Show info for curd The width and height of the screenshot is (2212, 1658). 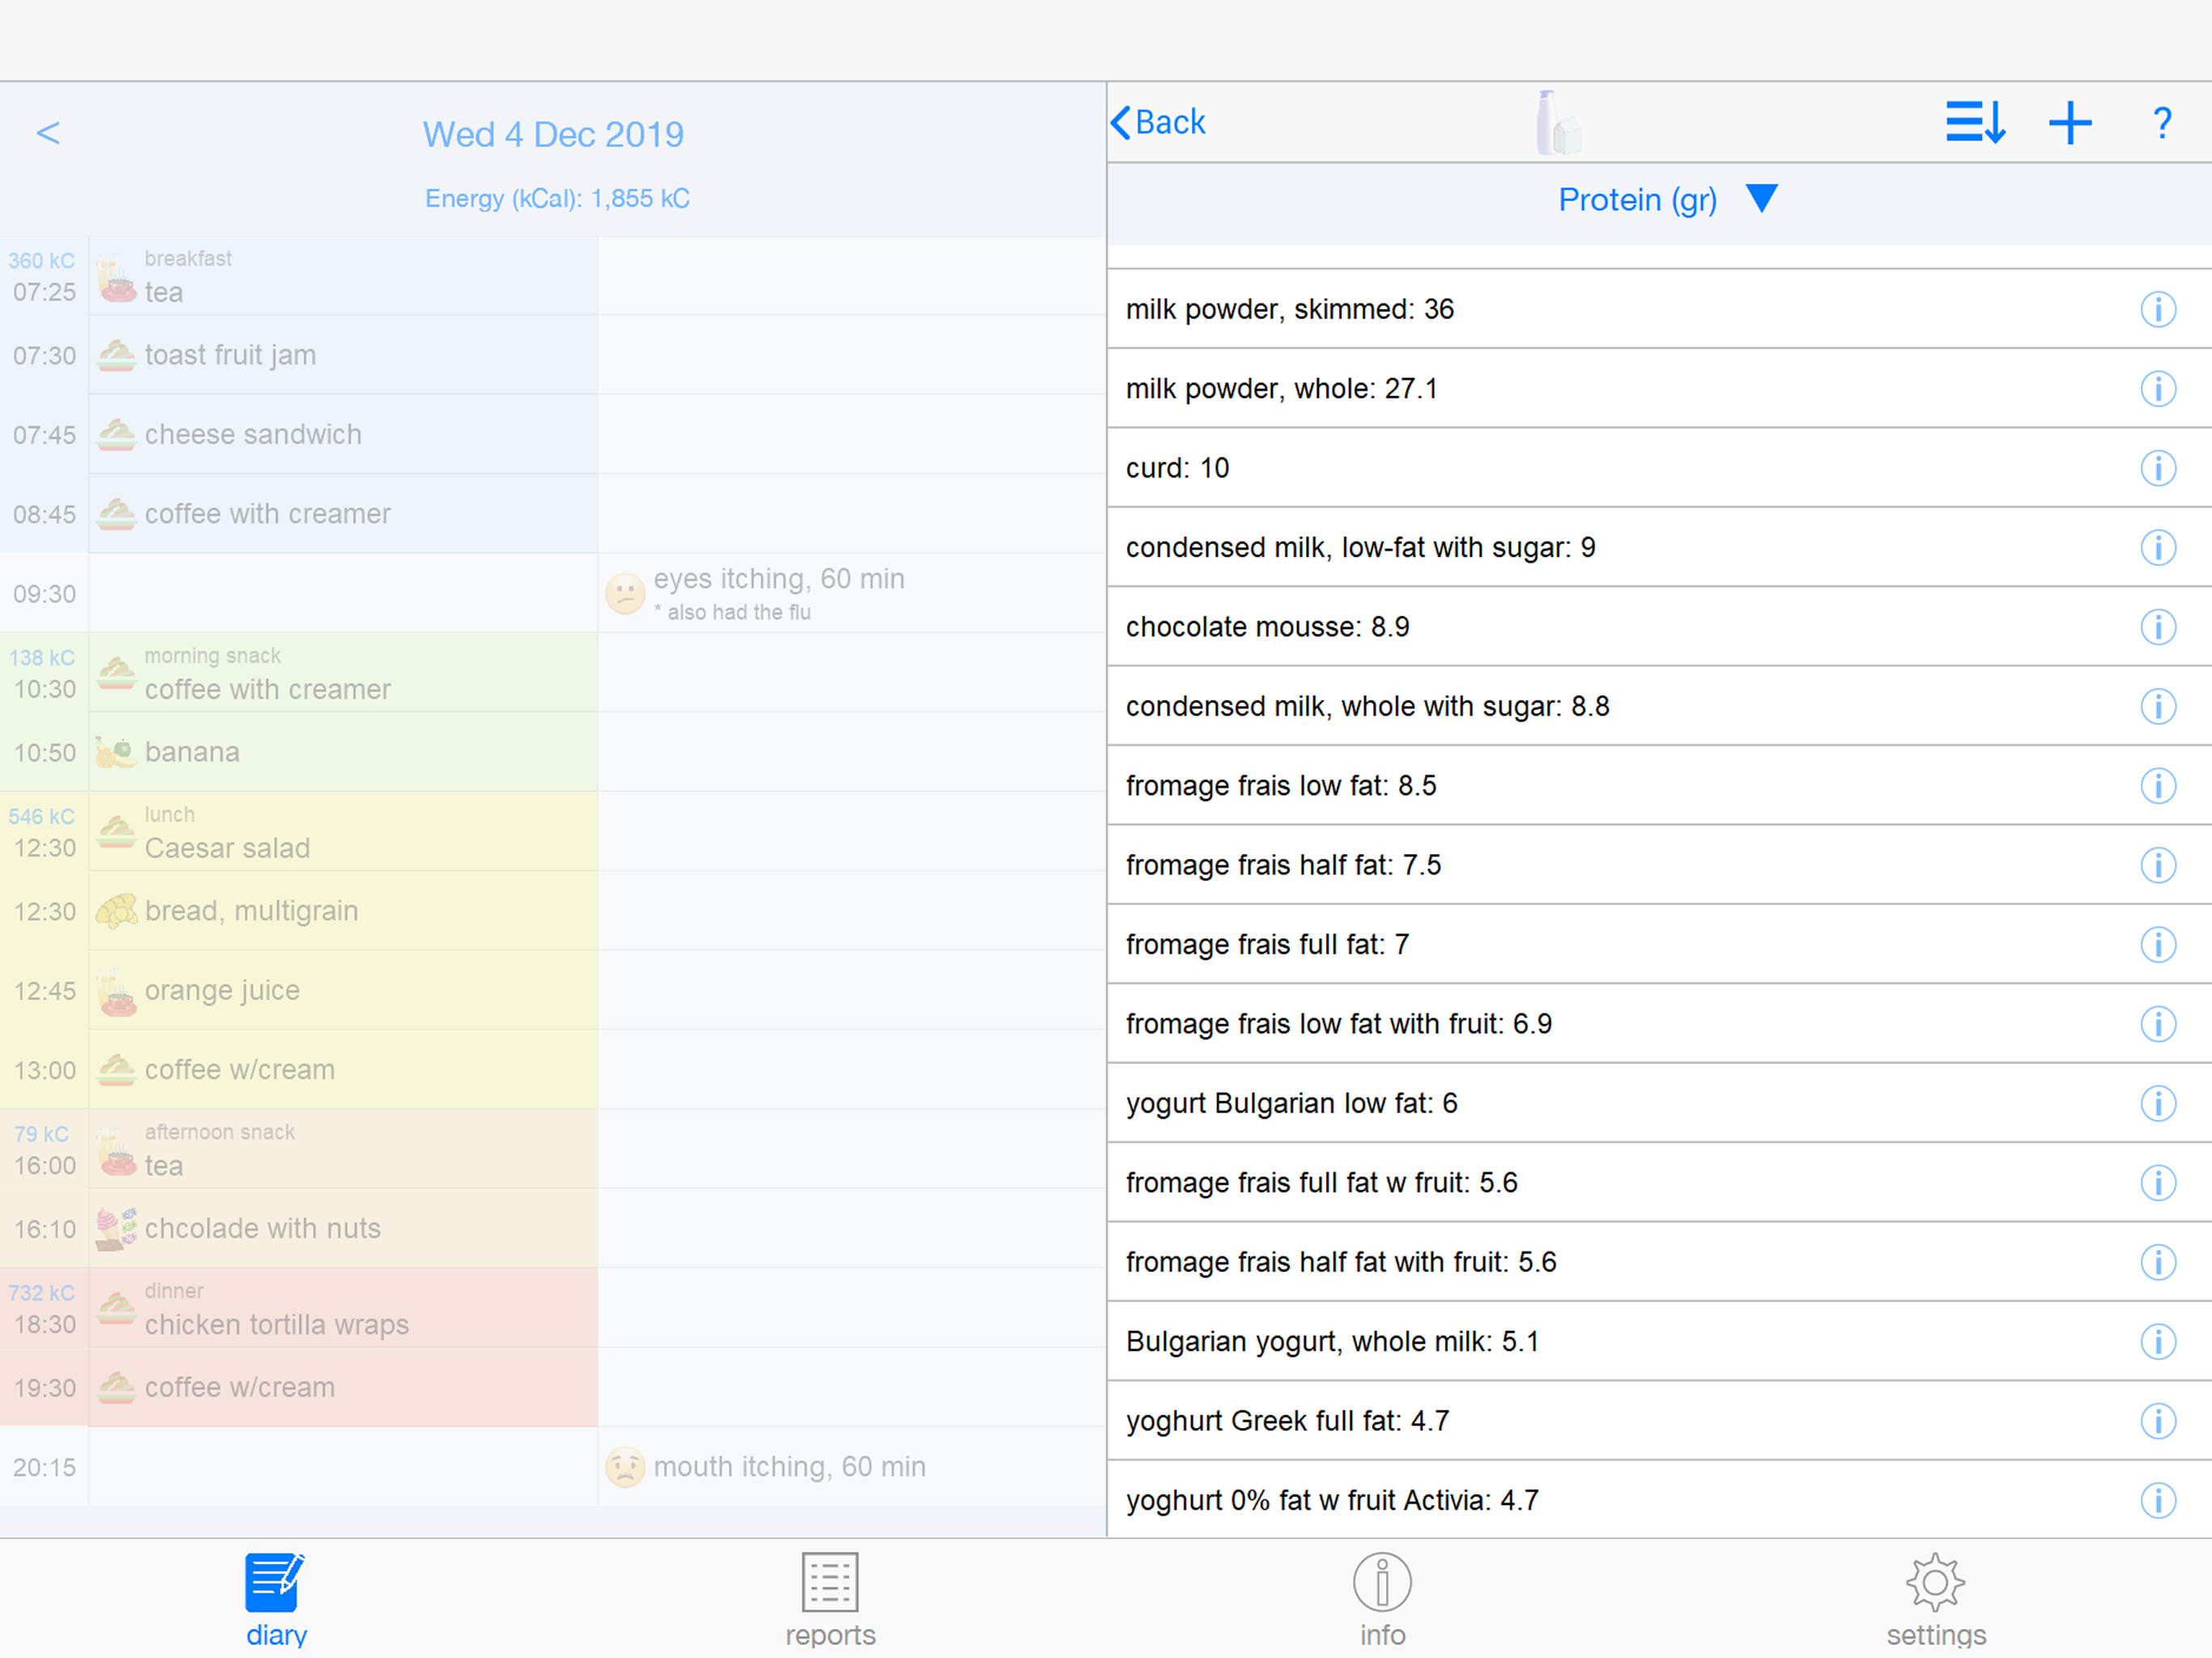coord(2158,468)
